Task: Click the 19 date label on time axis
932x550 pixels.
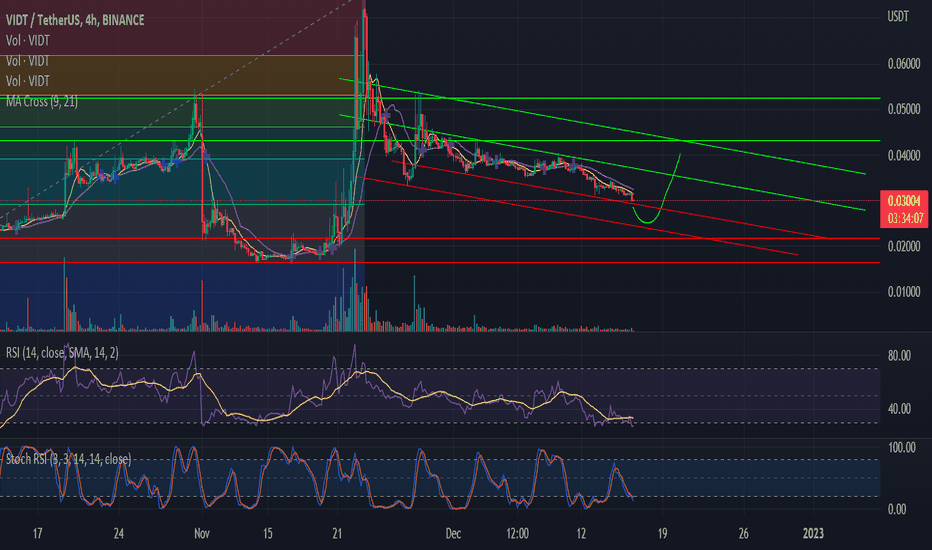Action: 662,533
